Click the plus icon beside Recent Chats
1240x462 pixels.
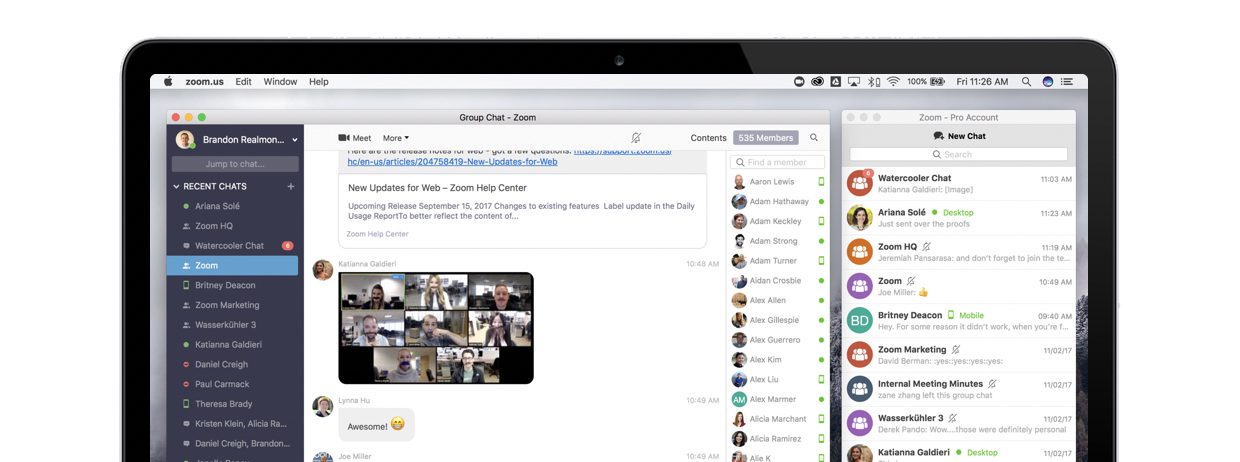[x=291, y=186]
